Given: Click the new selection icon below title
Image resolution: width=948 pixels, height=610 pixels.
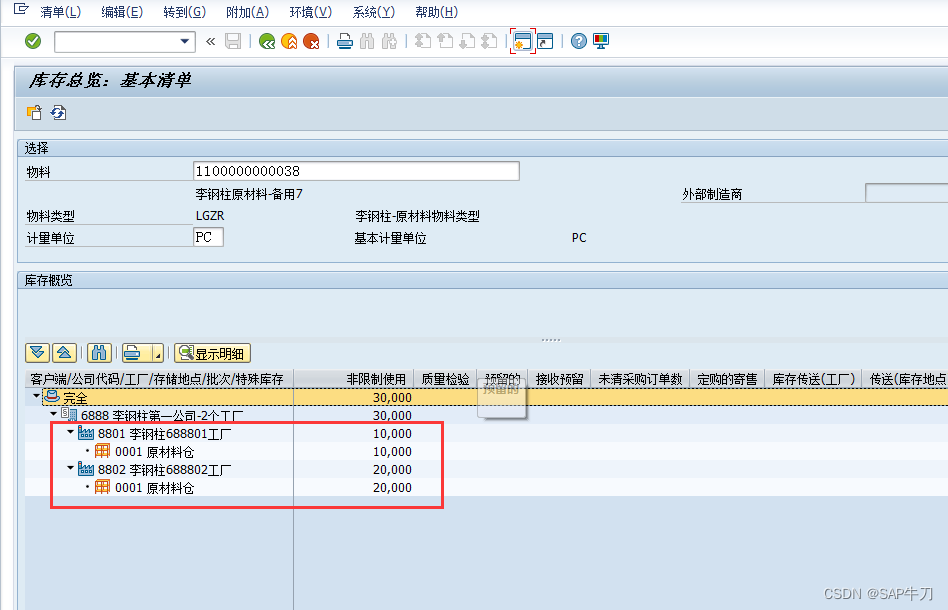Looking at the screenshot, I should pos(34,112).
